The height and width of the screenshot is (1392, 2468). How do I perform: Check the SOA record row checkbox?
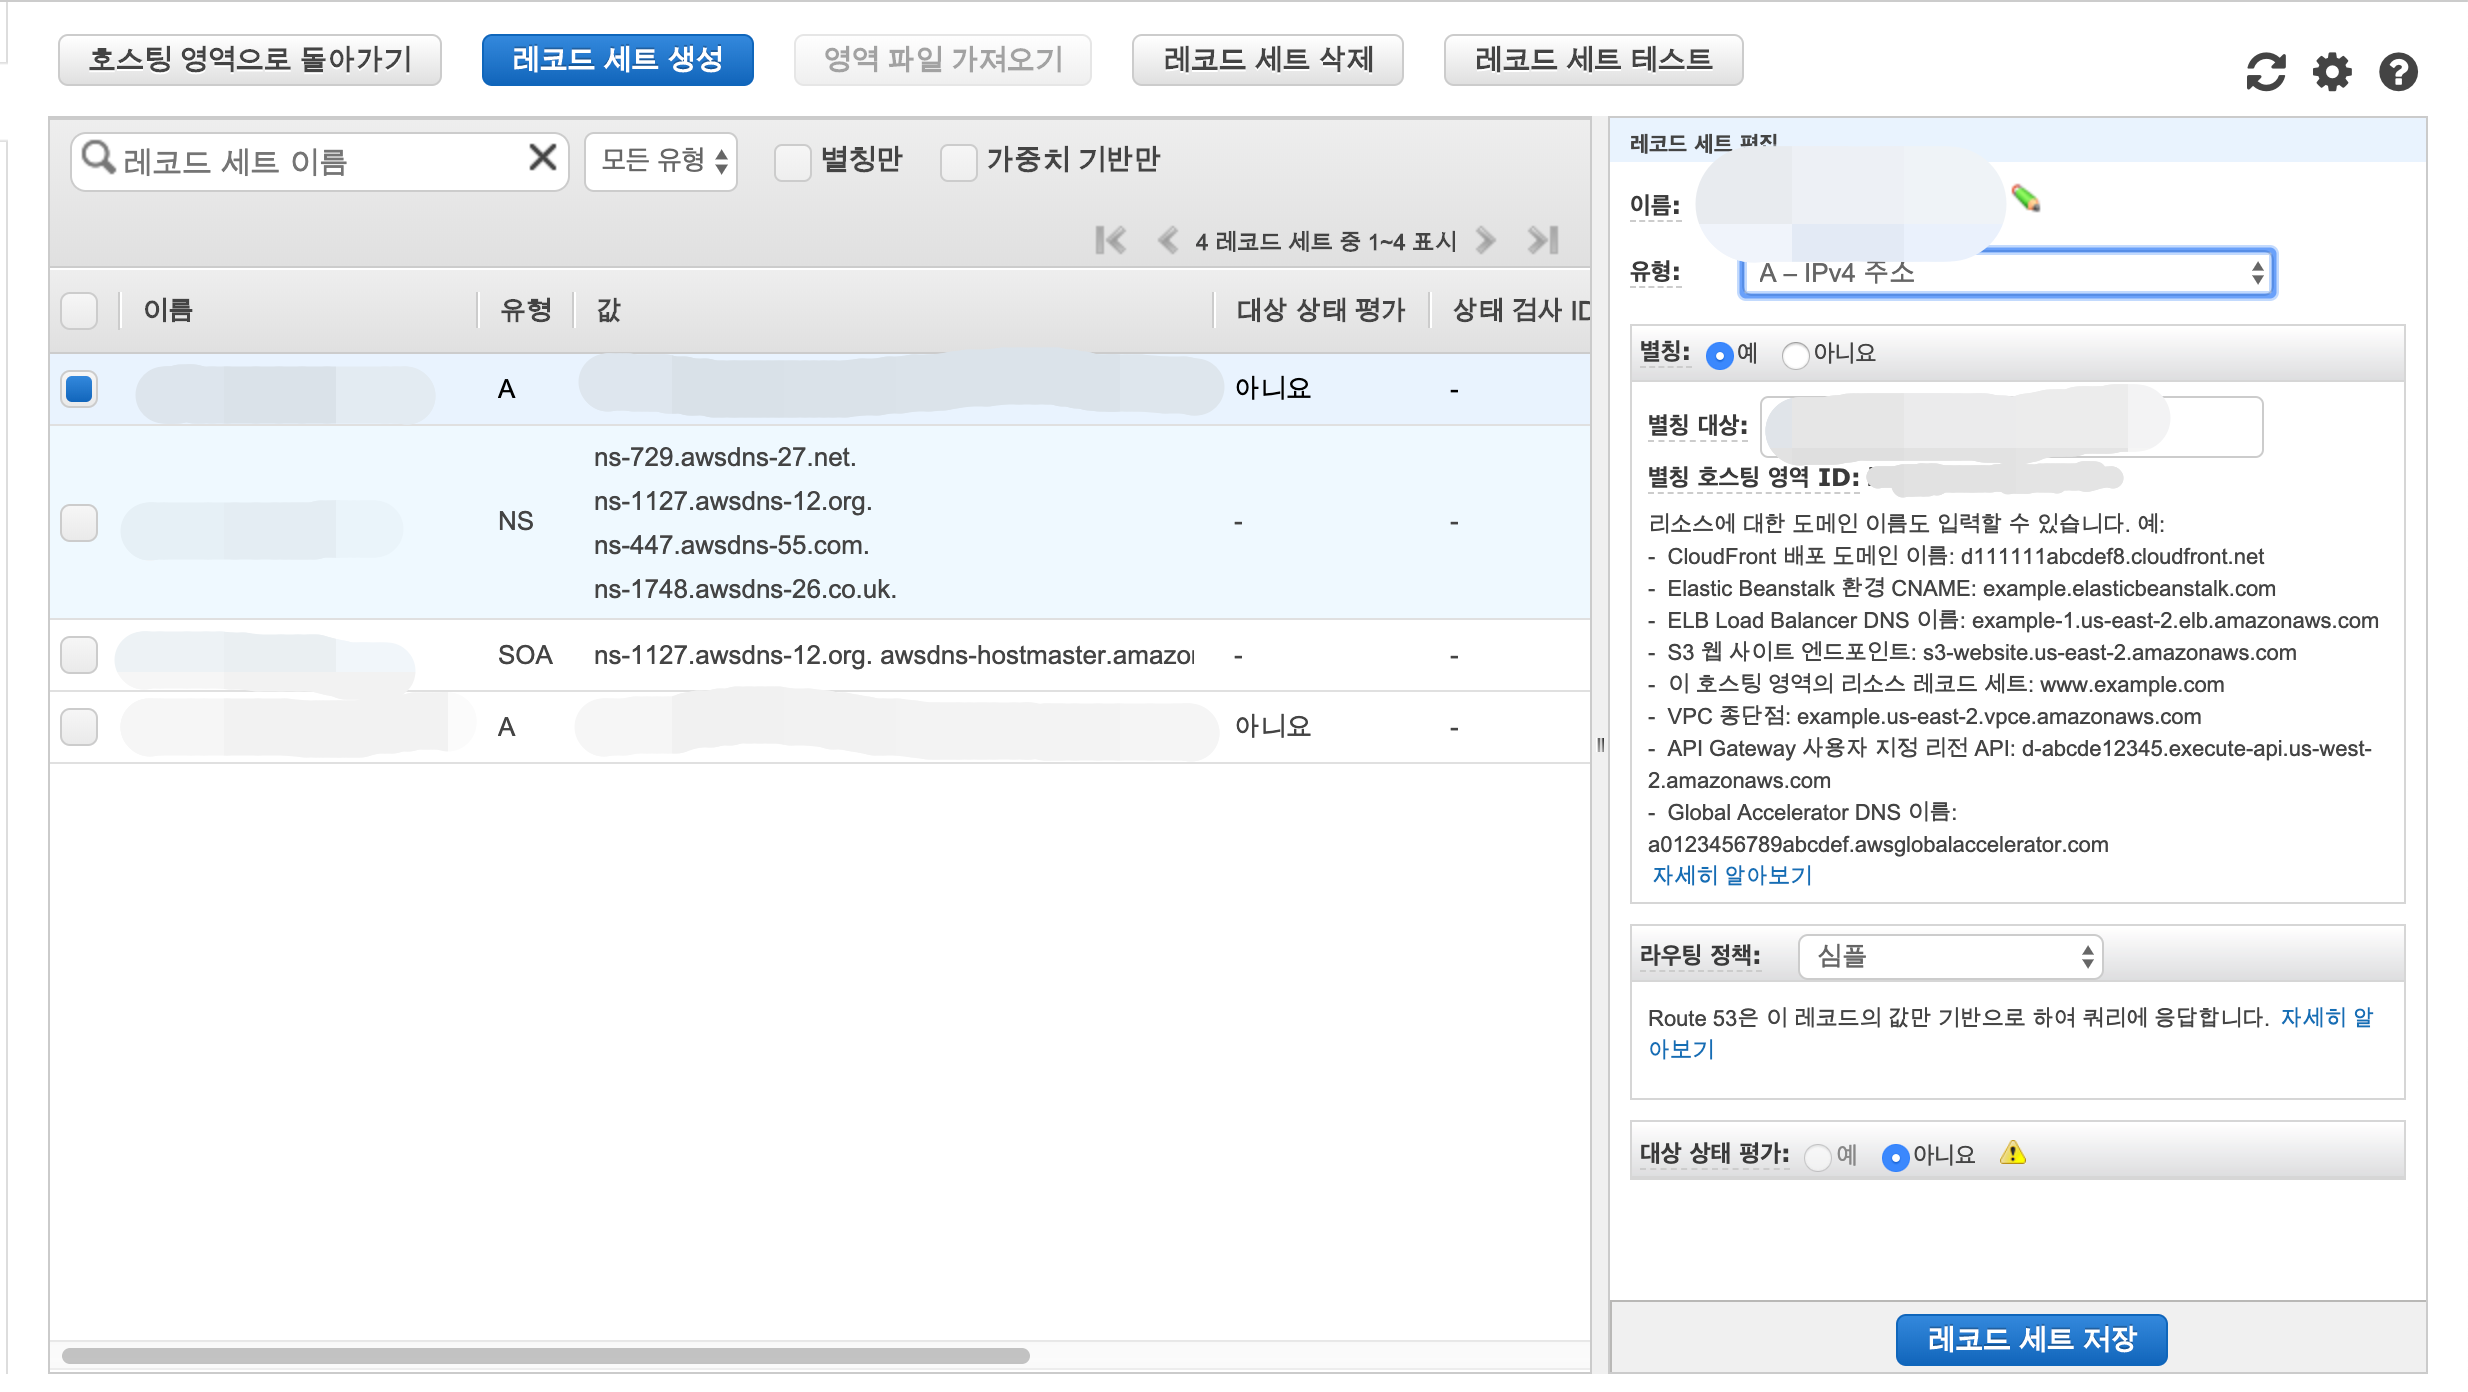(79, 655)
